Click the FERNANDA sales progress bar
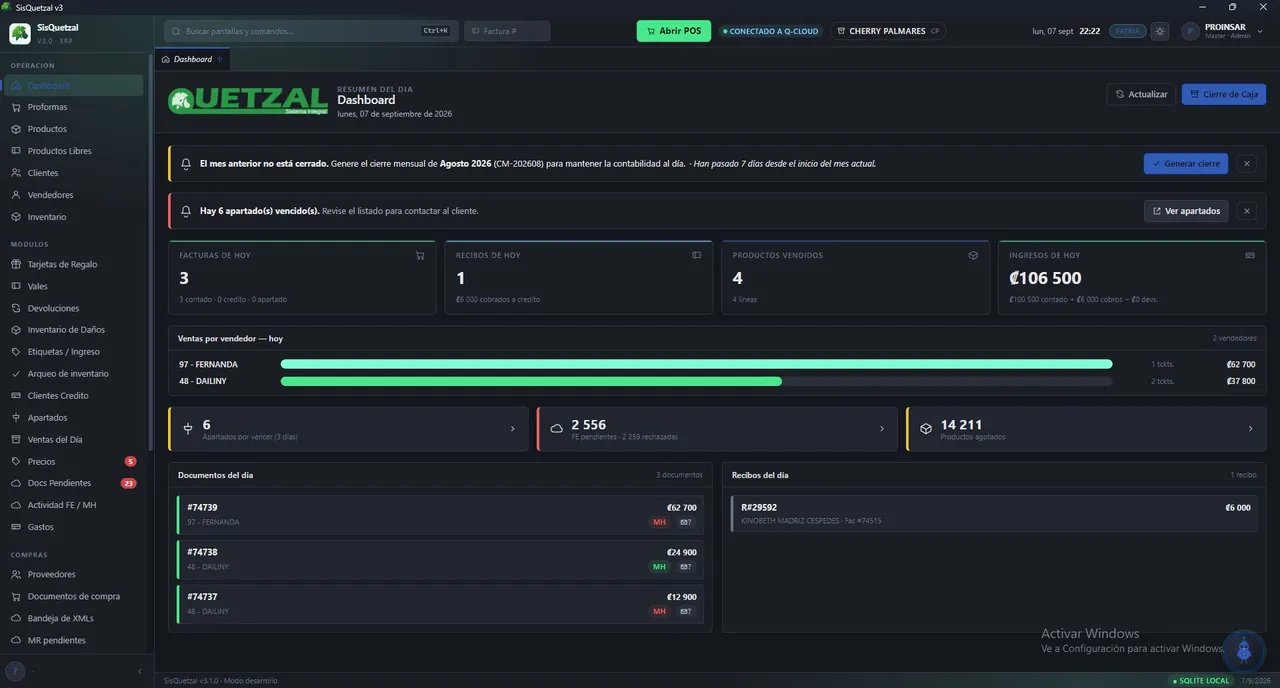 (x=696, y=364)
